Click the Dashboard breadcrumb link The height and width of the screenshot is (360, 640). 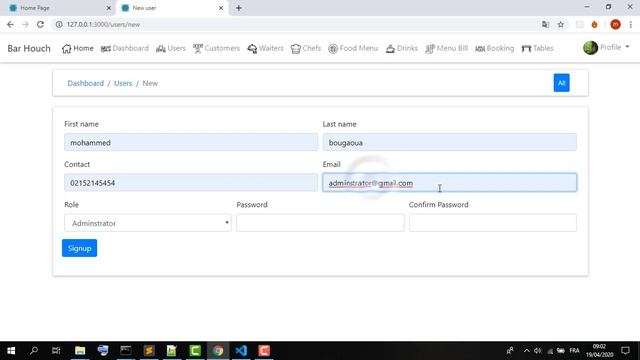pos(85,83)
